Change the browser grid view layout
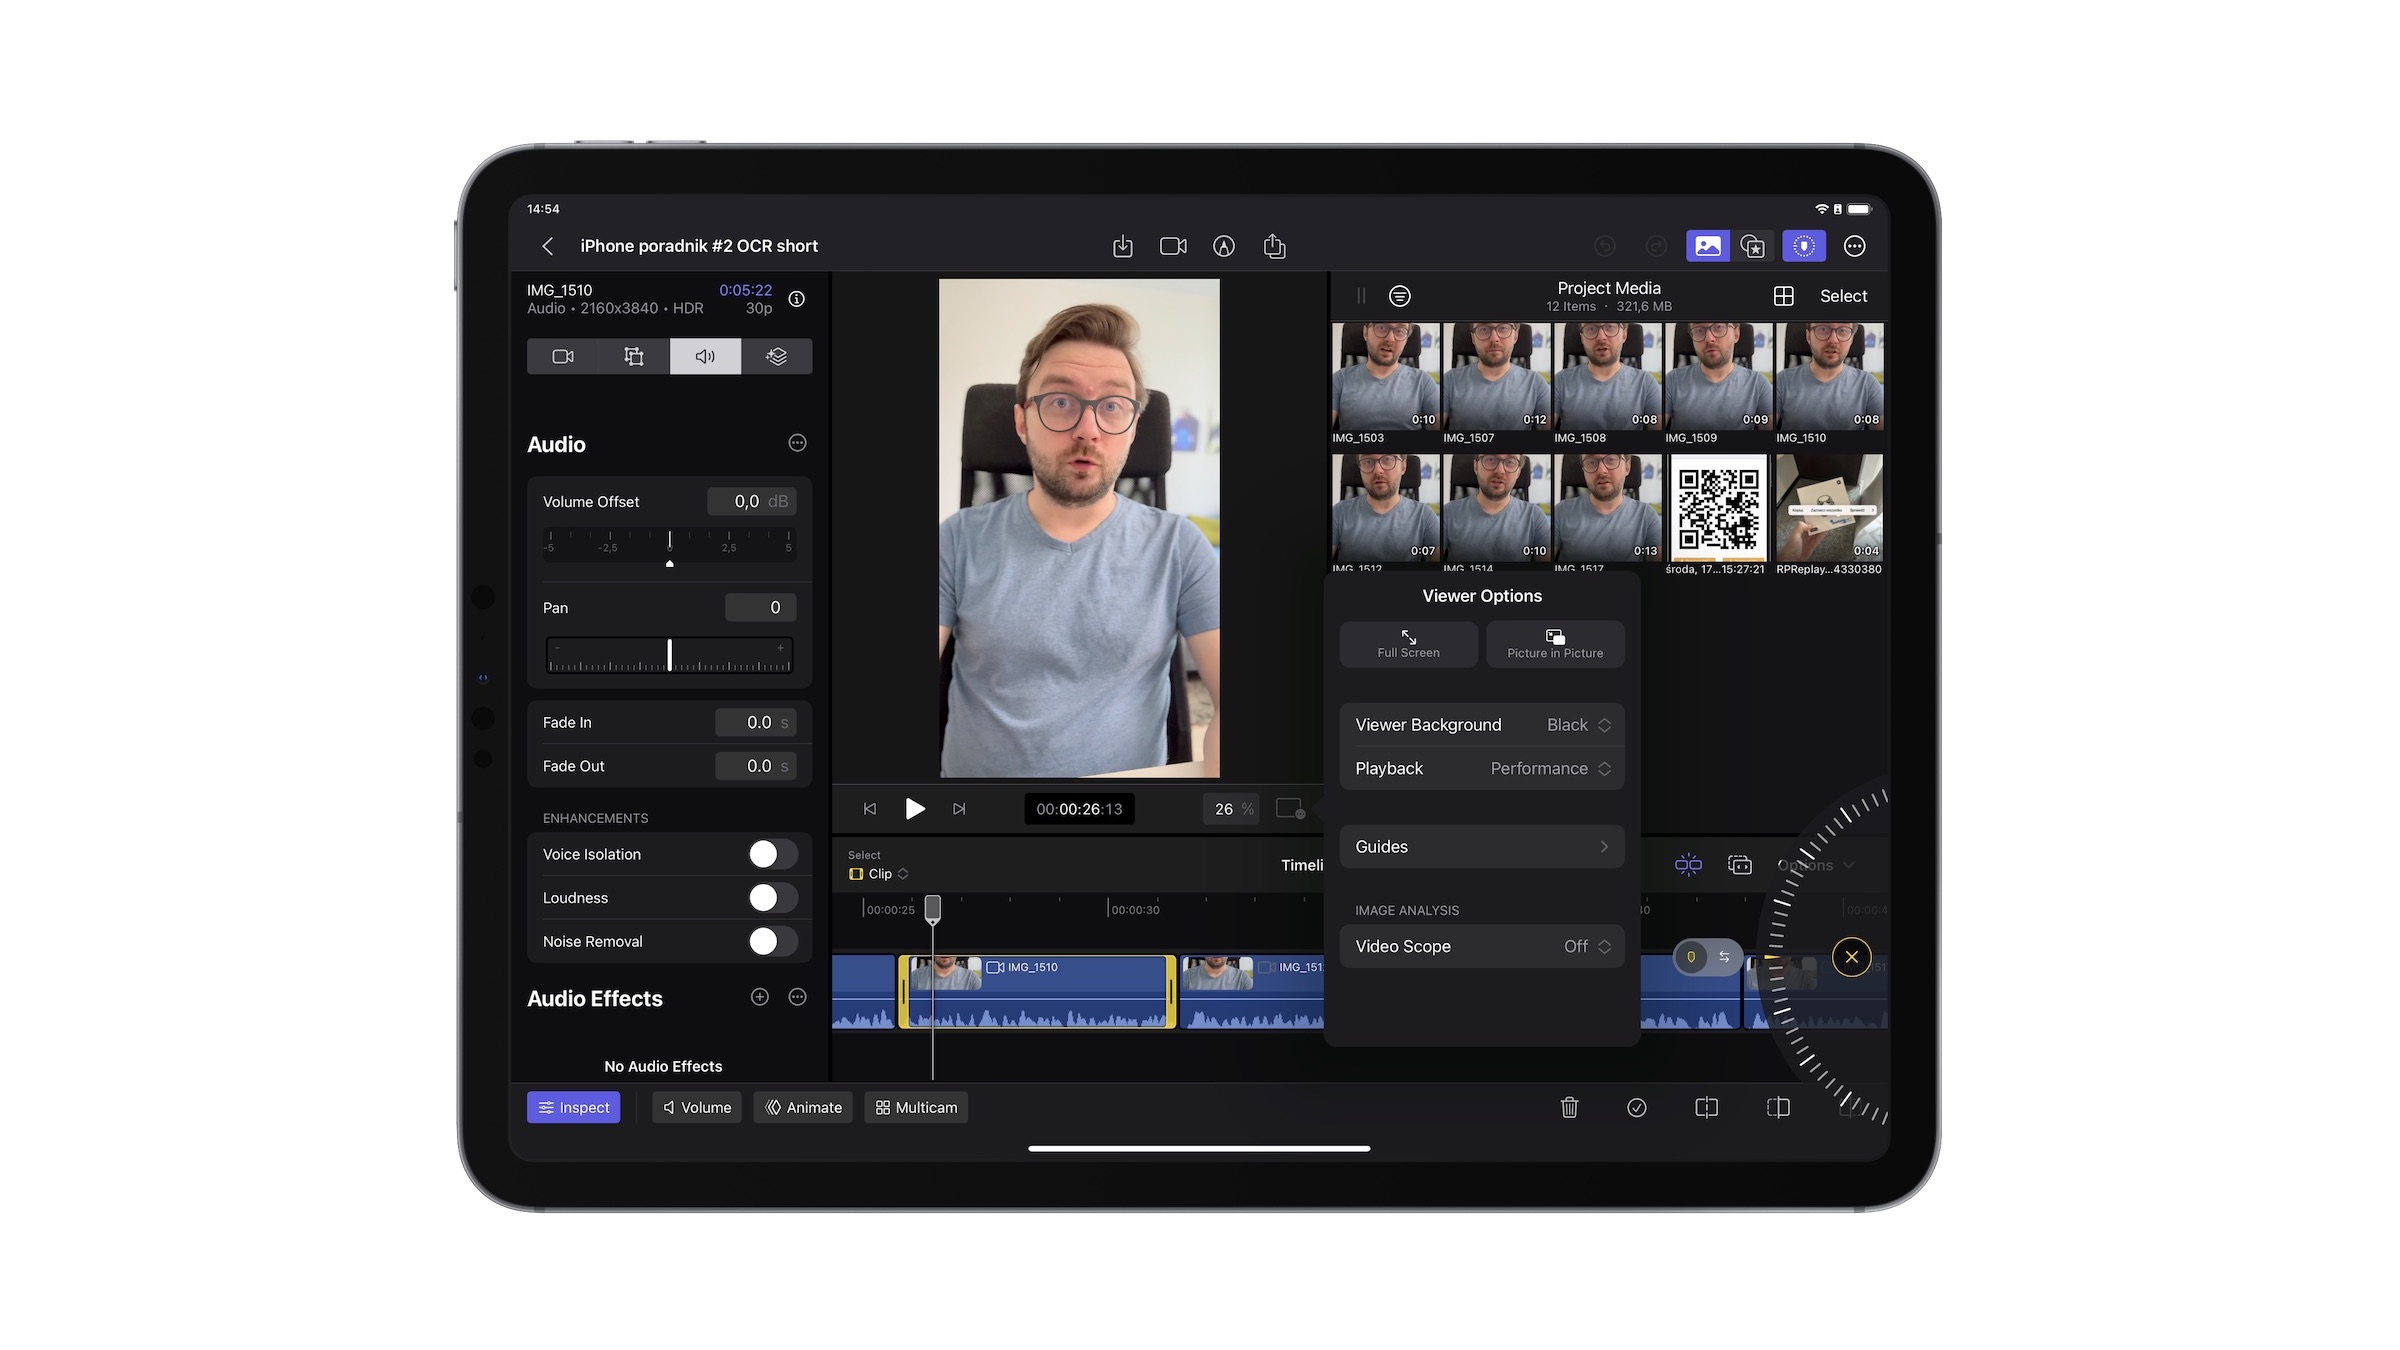This screenshot has width=2400, height=1350. point(1784,296)
